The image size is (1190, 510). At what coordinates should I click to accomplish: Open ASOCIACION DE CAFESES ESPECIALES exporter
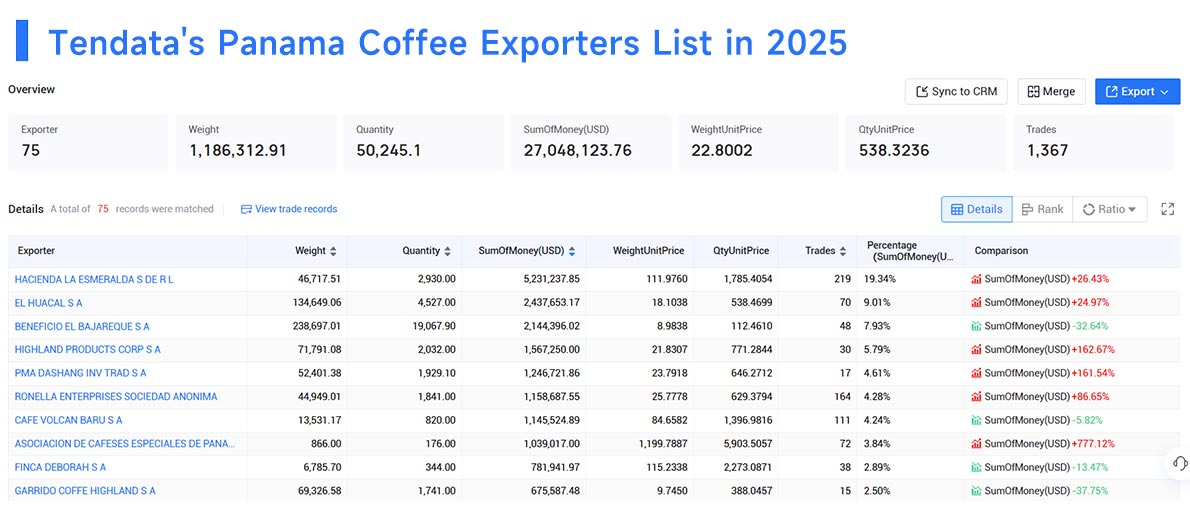(125, 444)
